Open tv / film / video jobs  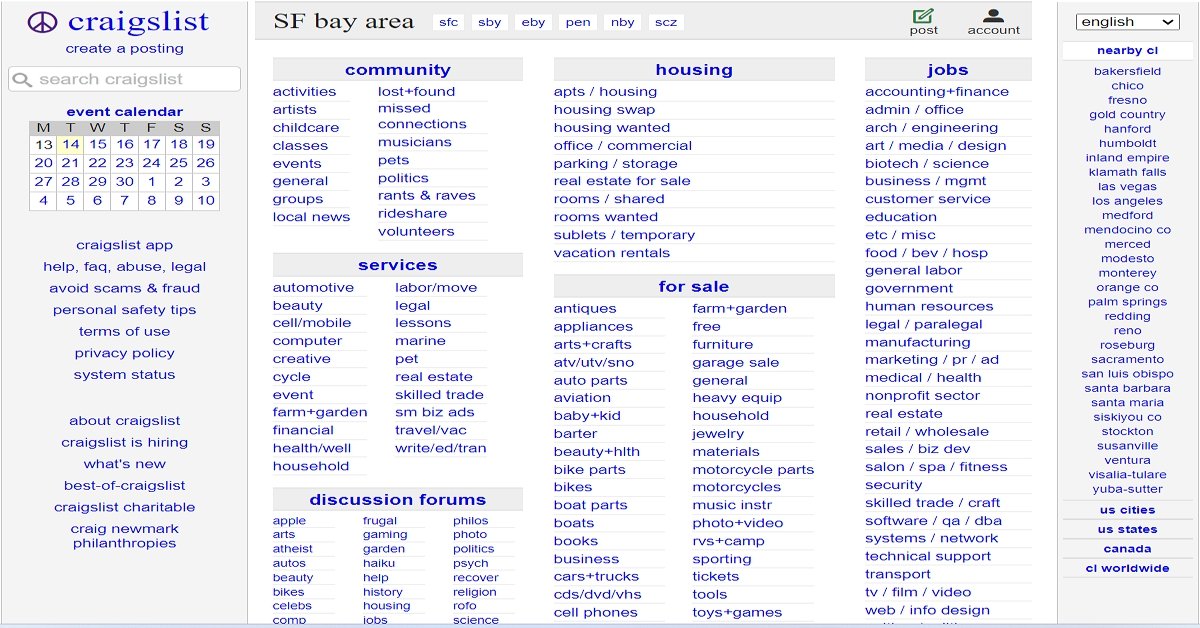(918, 592)
